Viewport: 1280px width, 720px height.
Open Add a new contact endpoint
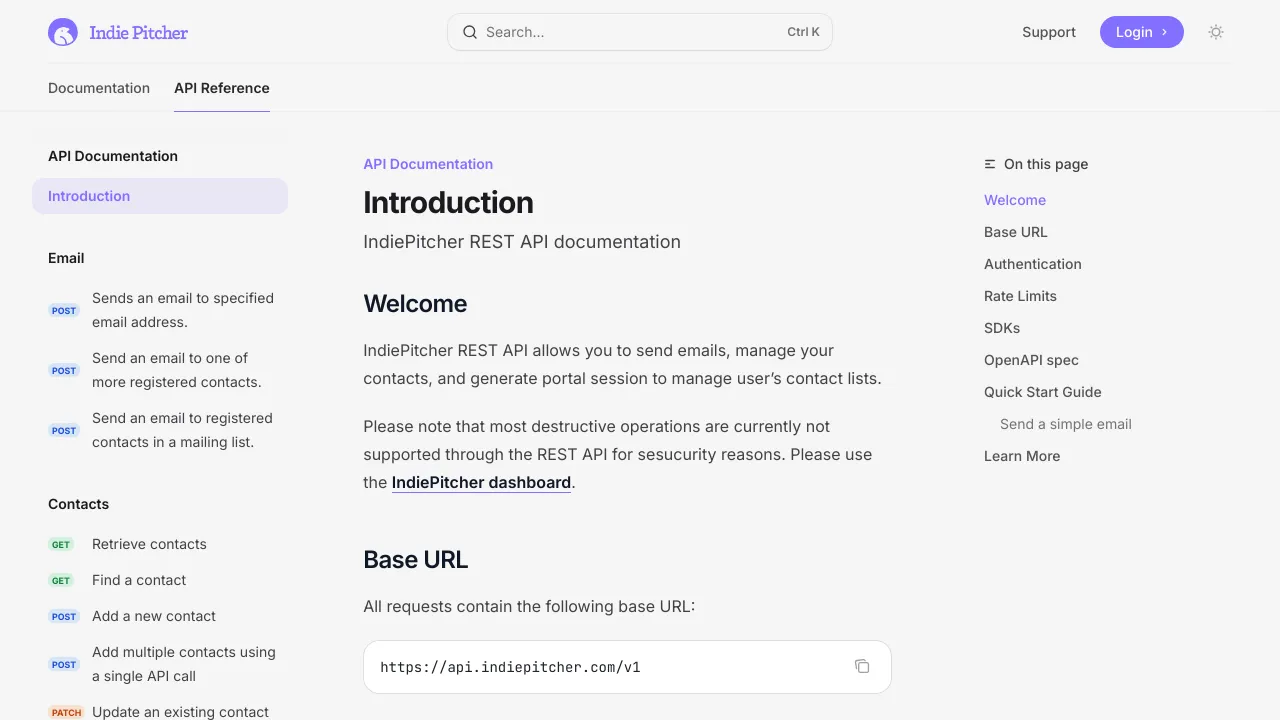click(x=154, y=616)
